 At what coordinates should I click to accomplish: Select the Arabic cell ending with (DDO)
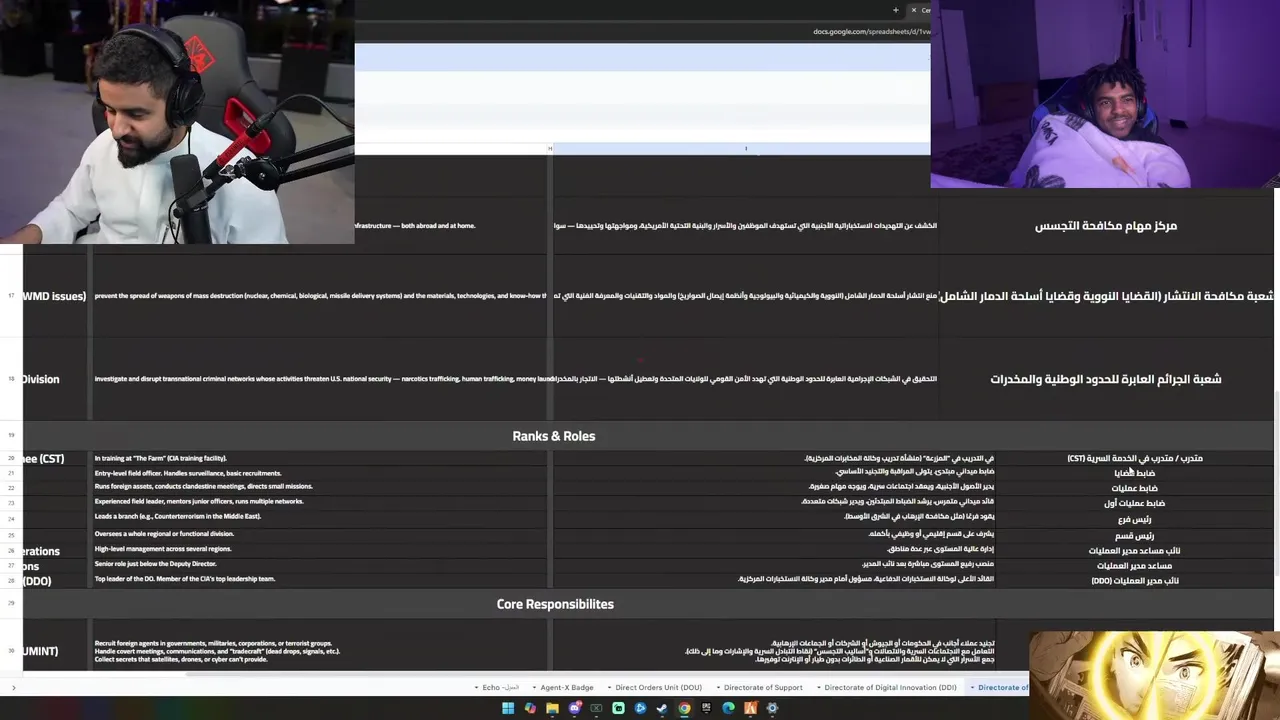click(1135, 581)
